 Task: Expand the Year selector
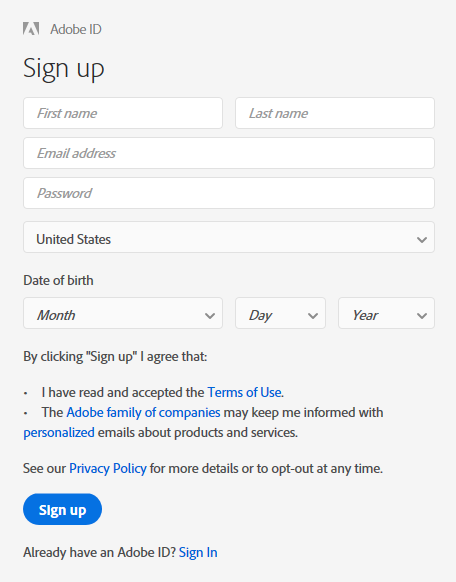[x=386, y=313]
